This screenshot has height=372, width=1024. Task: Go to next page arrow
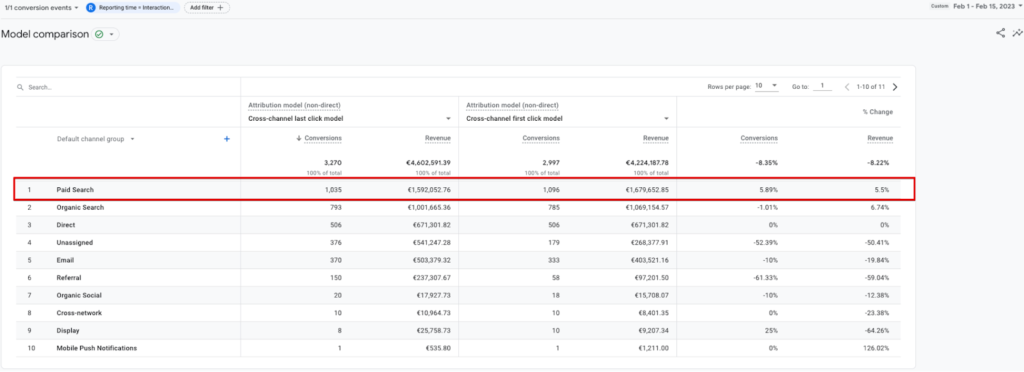click(895, 87)
